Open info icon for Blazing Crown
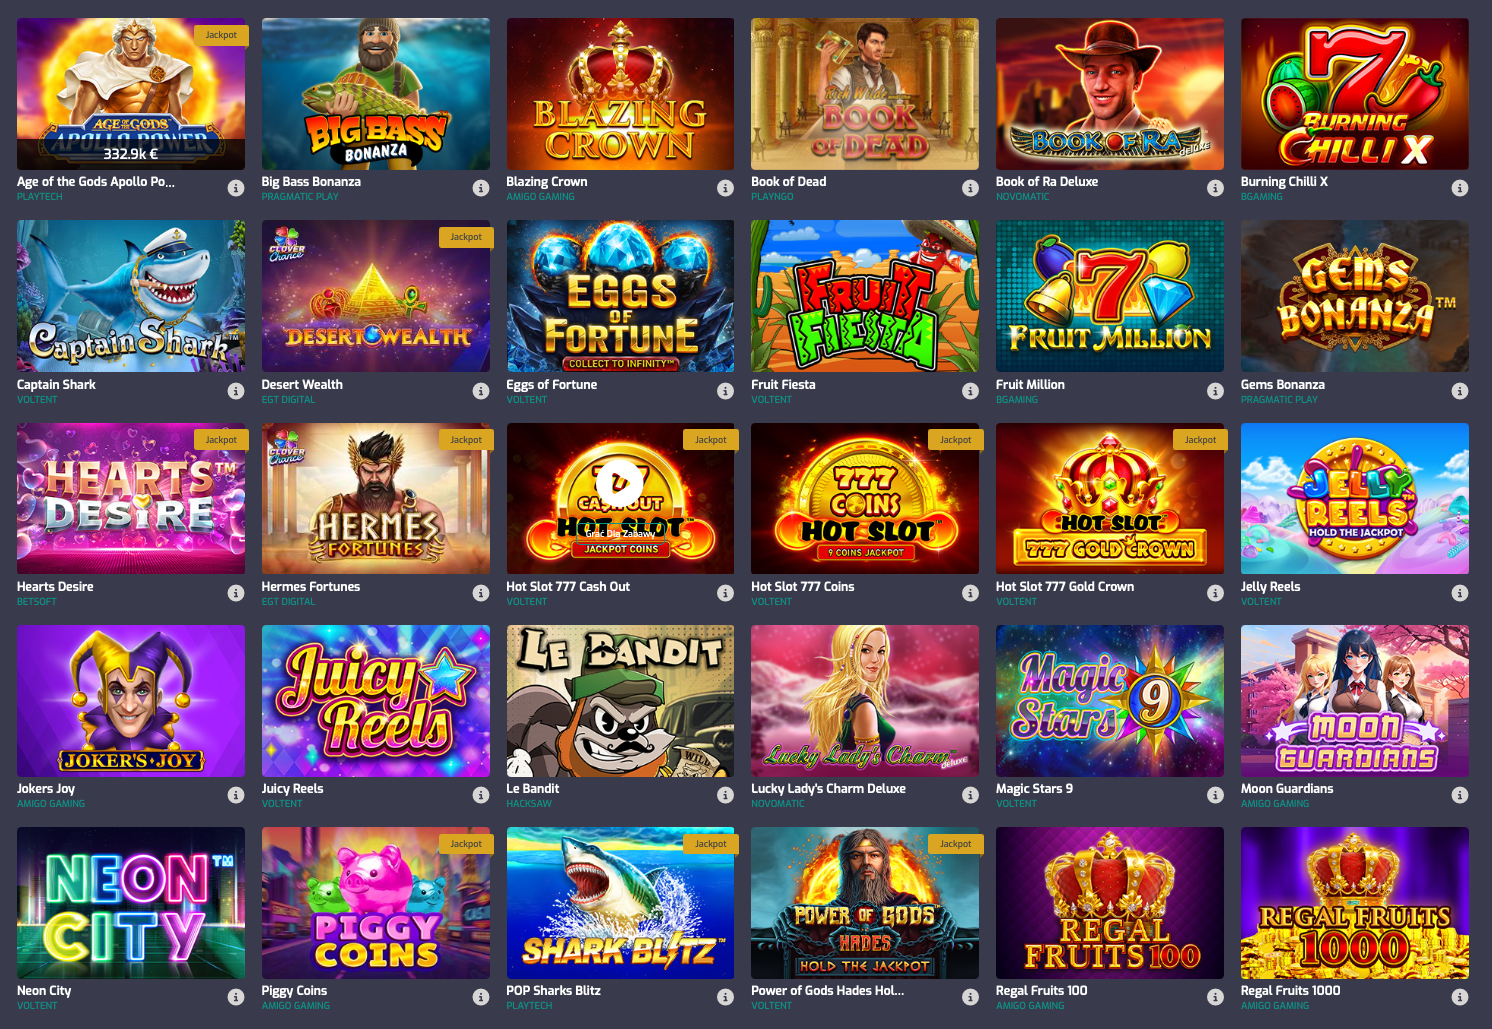Screen dimensions: 1492x1029 [x=726, y=188]
